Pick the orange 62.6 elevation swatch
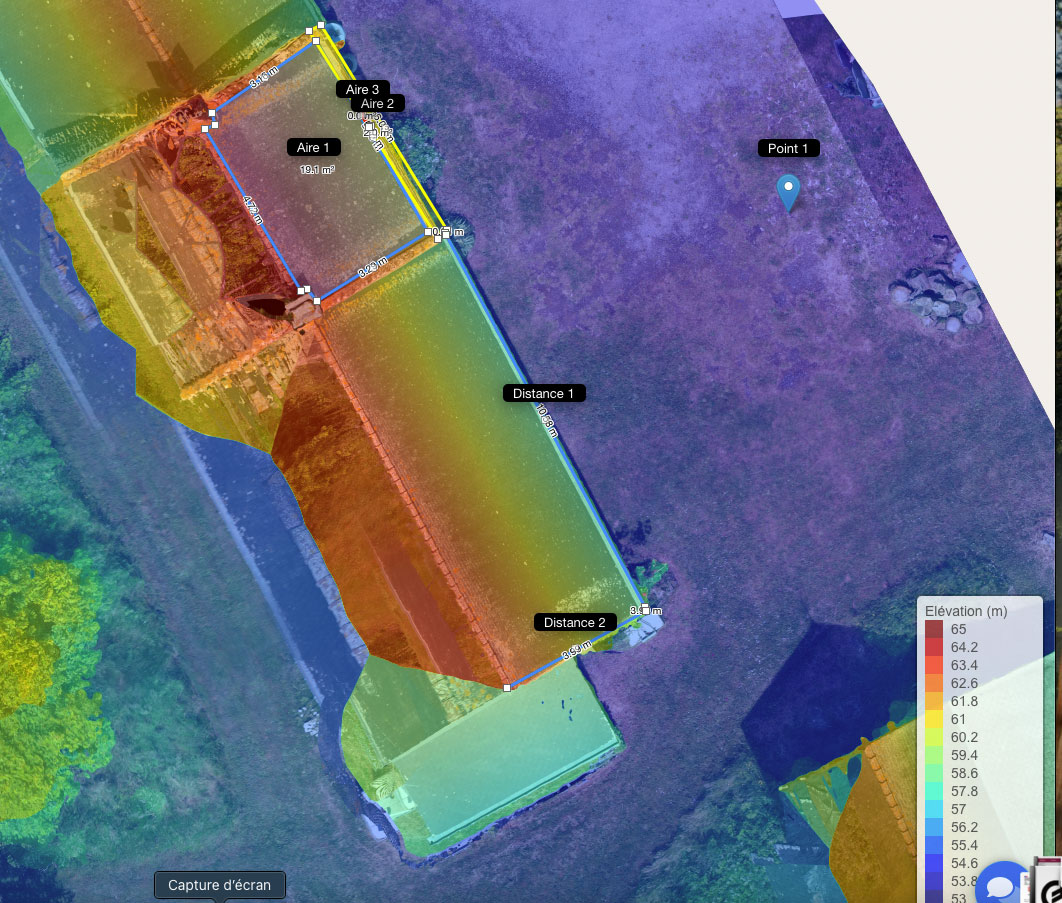This screenshot has width=1062, height=903. (934, 683)
